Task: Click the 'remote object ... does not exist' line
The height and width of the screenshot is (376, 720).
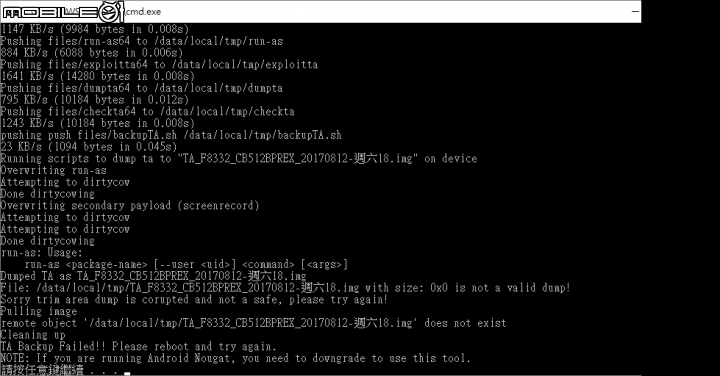Action: [253, 323]
